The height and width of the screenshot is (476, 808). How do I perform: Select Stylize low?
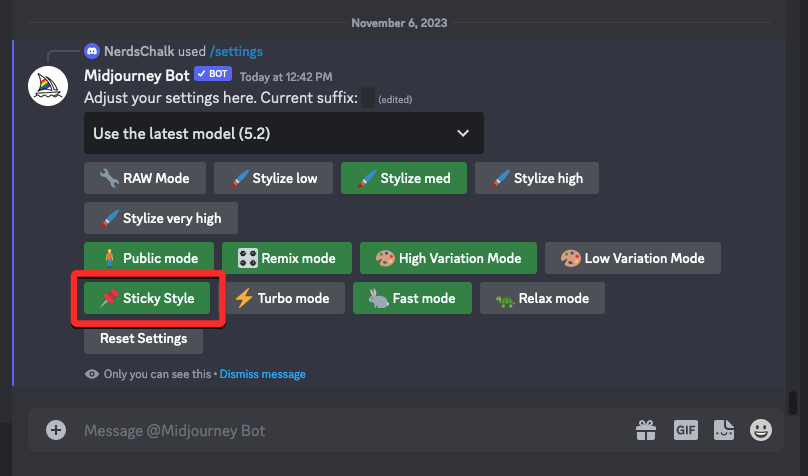pyautogui.click(x=273, y=178)
